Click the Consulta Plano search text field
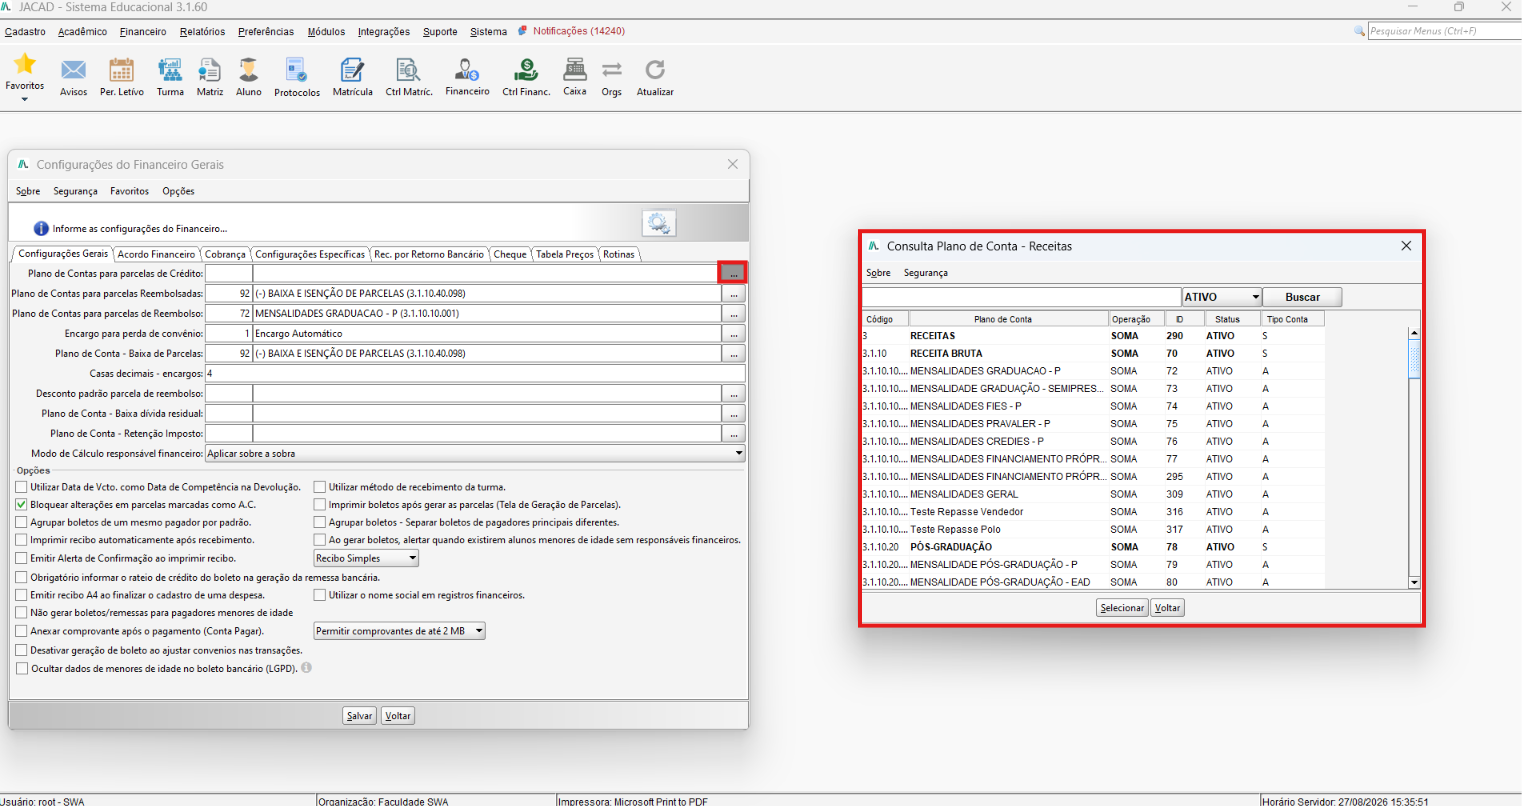 click(x=1021, y=297)
